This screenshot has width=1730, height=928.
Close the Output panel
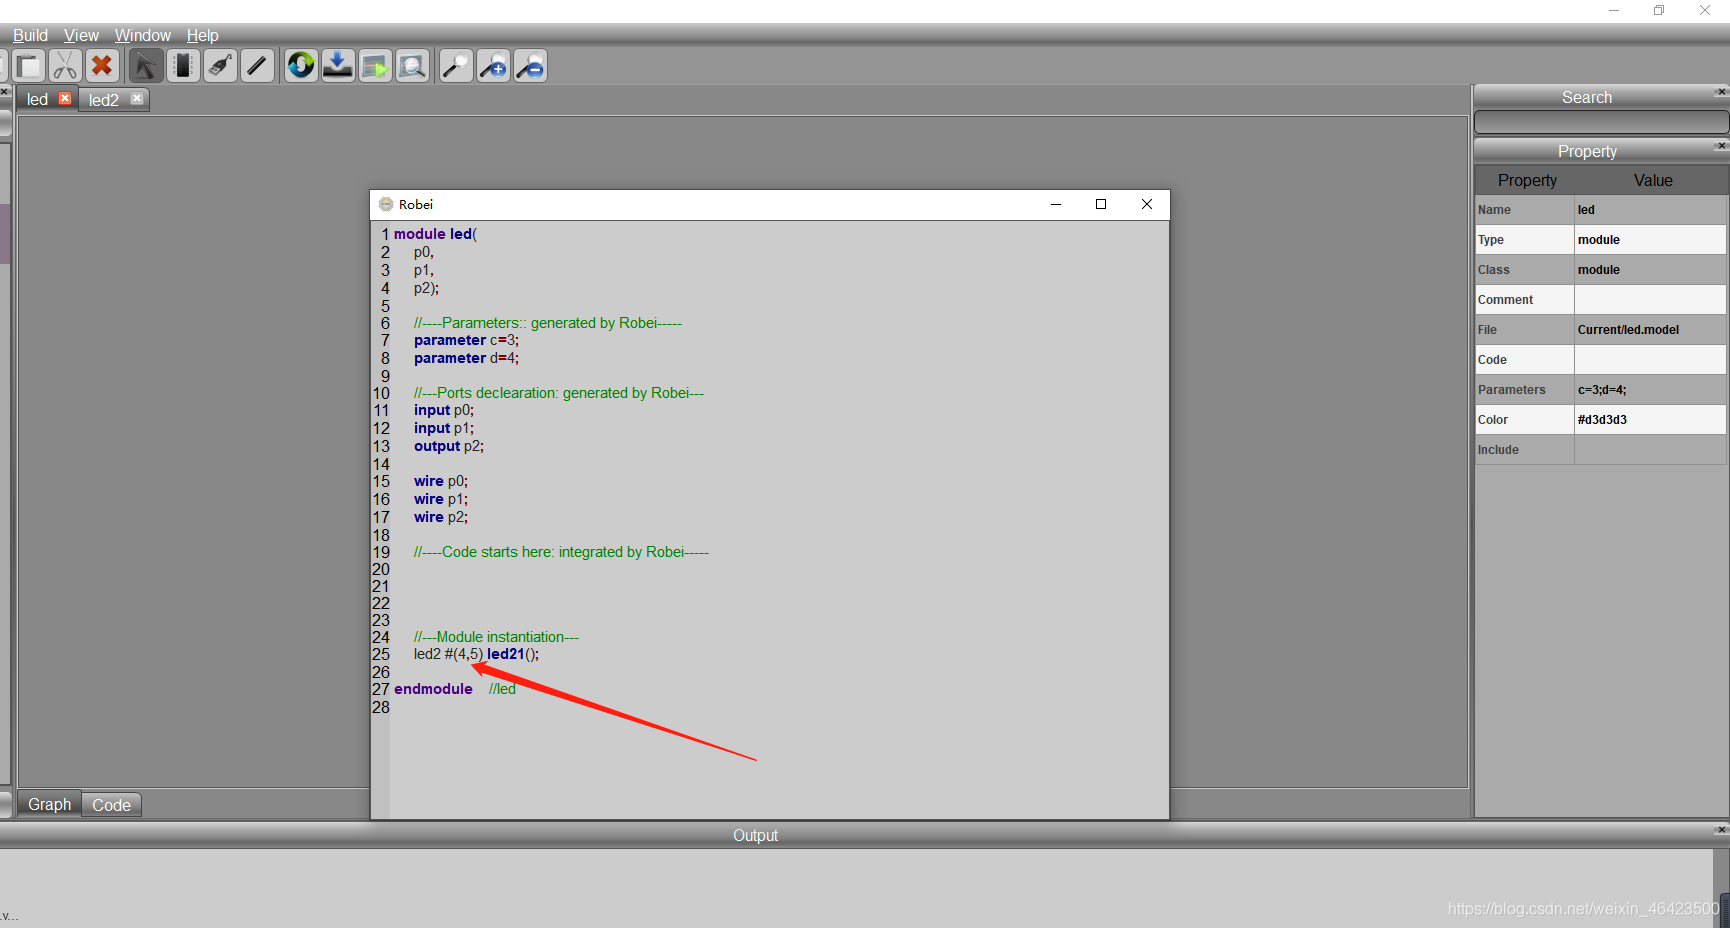1721,830
